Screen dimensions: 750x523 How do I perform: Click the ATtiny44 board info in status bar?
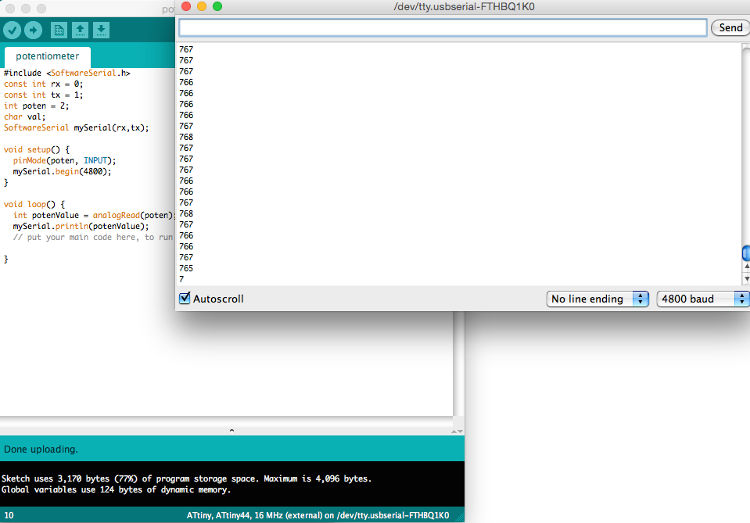click(318, 515)
